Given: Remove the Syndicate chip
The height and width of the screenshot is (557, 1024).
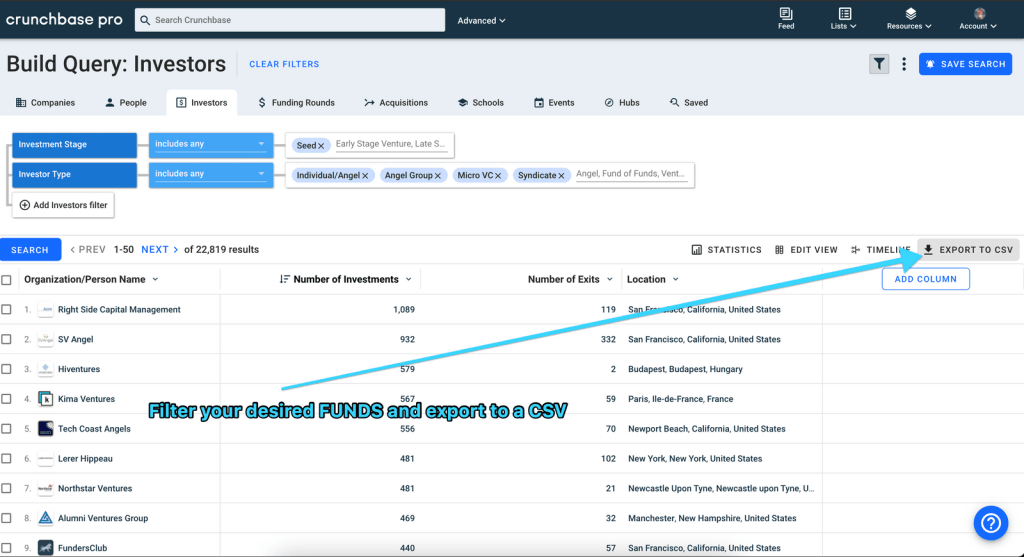Looking at the screenshot, I should point(561,176).
